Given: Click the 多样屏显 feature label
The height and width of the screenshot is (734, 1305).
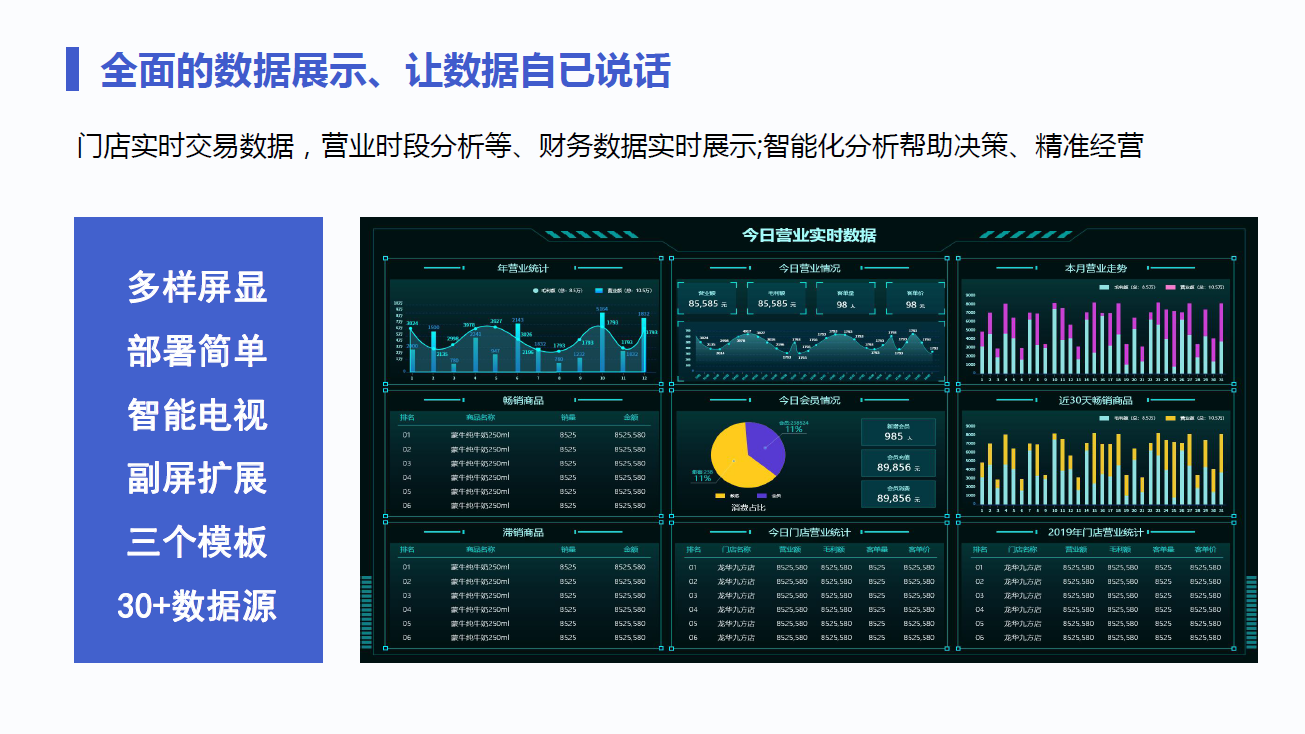Looking at the screenshot, I should (x=197, y=288).
